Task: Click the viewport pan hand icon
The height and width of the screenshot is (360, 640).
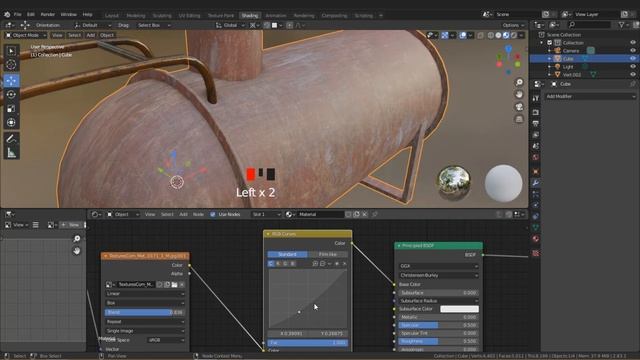Action: [519, 94]
